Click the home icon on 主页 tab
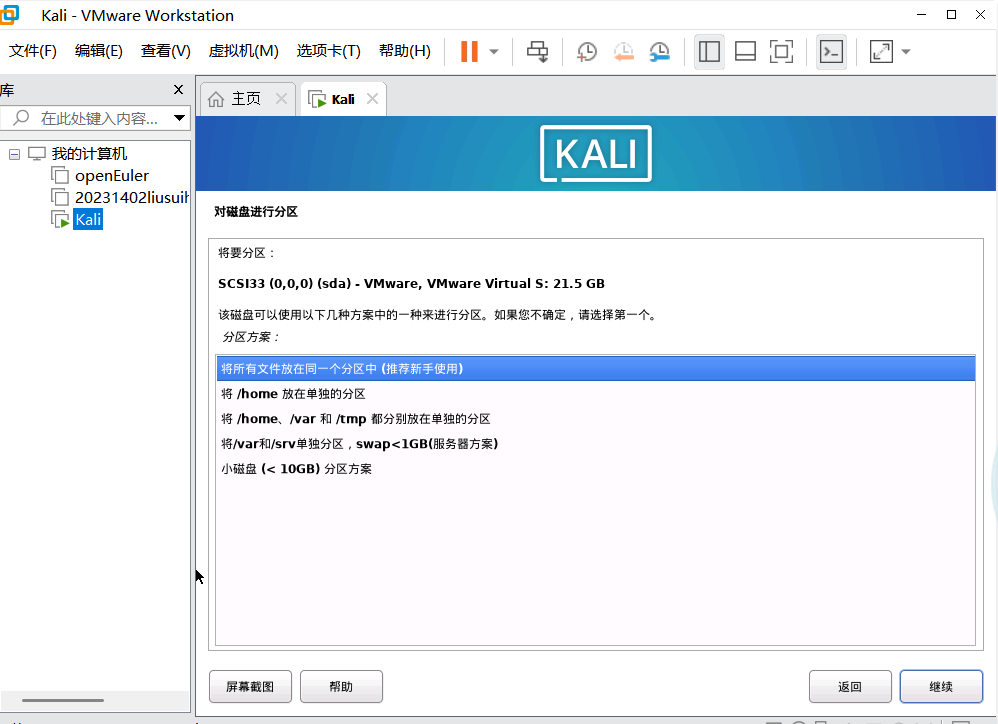This screenshot has height=724, width=998. click(216, 99)
